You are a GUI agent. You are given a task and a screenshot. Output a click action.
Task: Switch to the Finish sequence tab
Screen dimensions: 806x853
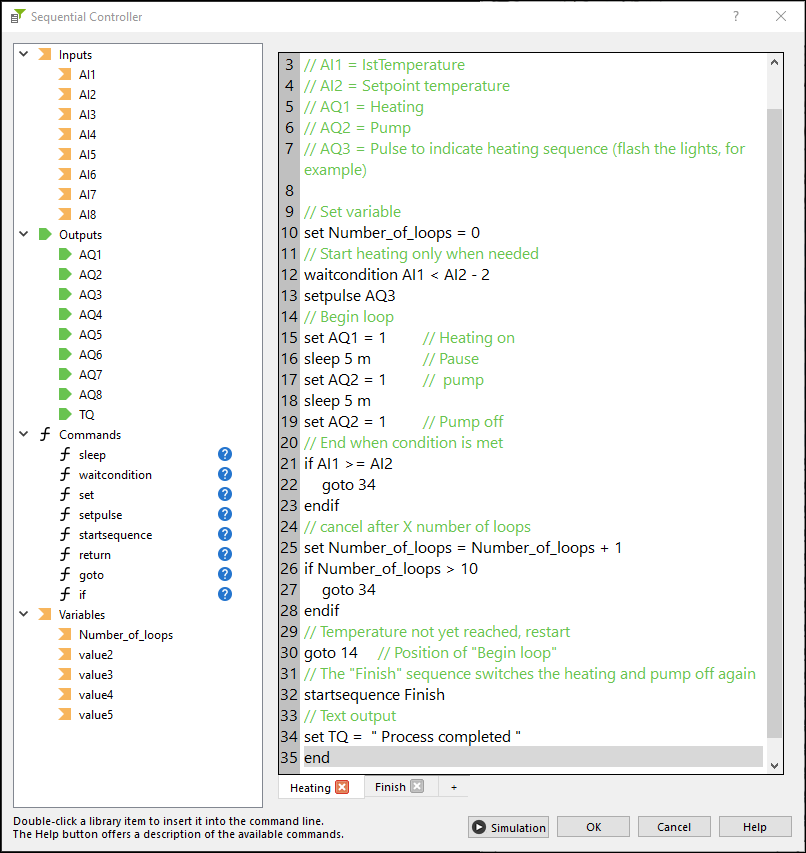coord(389,788)
